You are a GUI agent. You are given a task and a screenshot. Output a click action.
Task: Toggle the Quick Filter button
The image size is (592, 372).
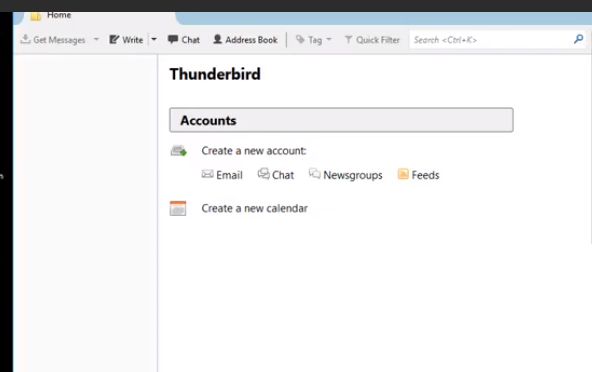pos(372,40)
